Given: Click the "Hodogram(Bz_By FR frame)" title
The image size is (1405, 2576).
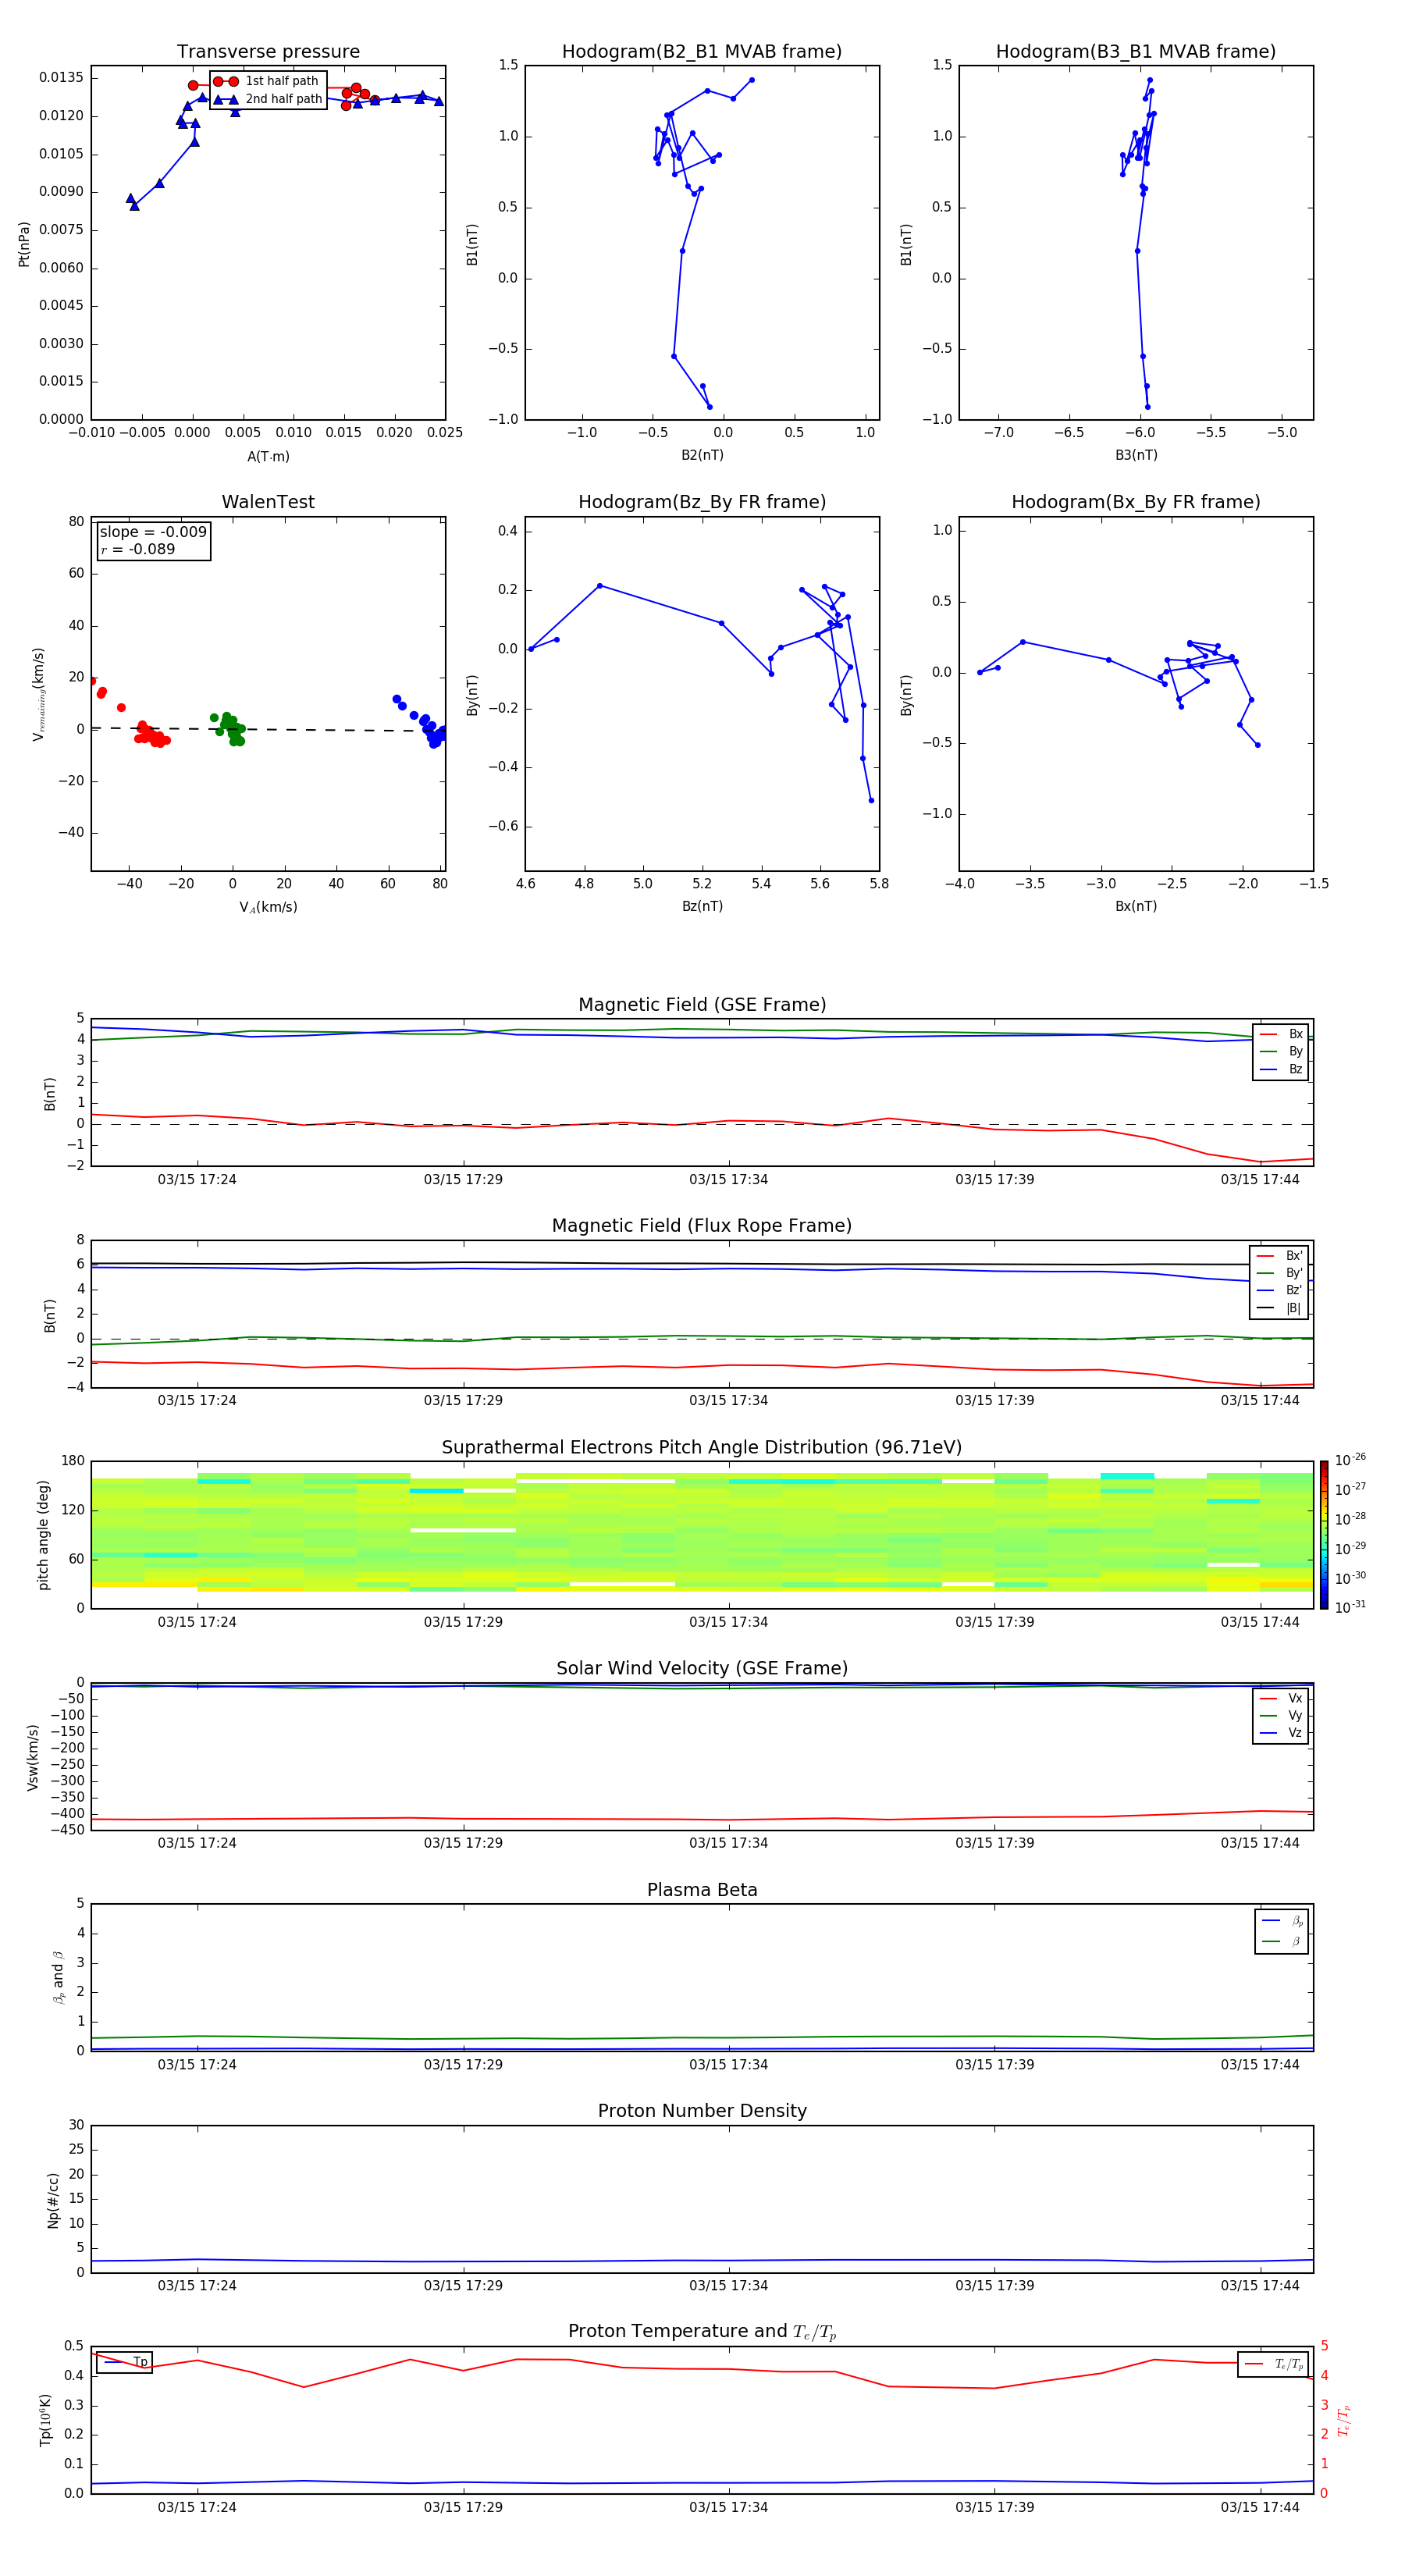Looking at the screenshot, I should 702,502.
